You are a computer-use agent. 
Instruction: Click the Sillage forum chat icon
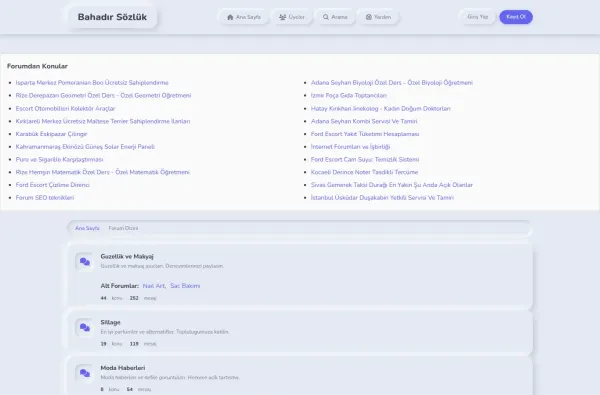point(85,328)
